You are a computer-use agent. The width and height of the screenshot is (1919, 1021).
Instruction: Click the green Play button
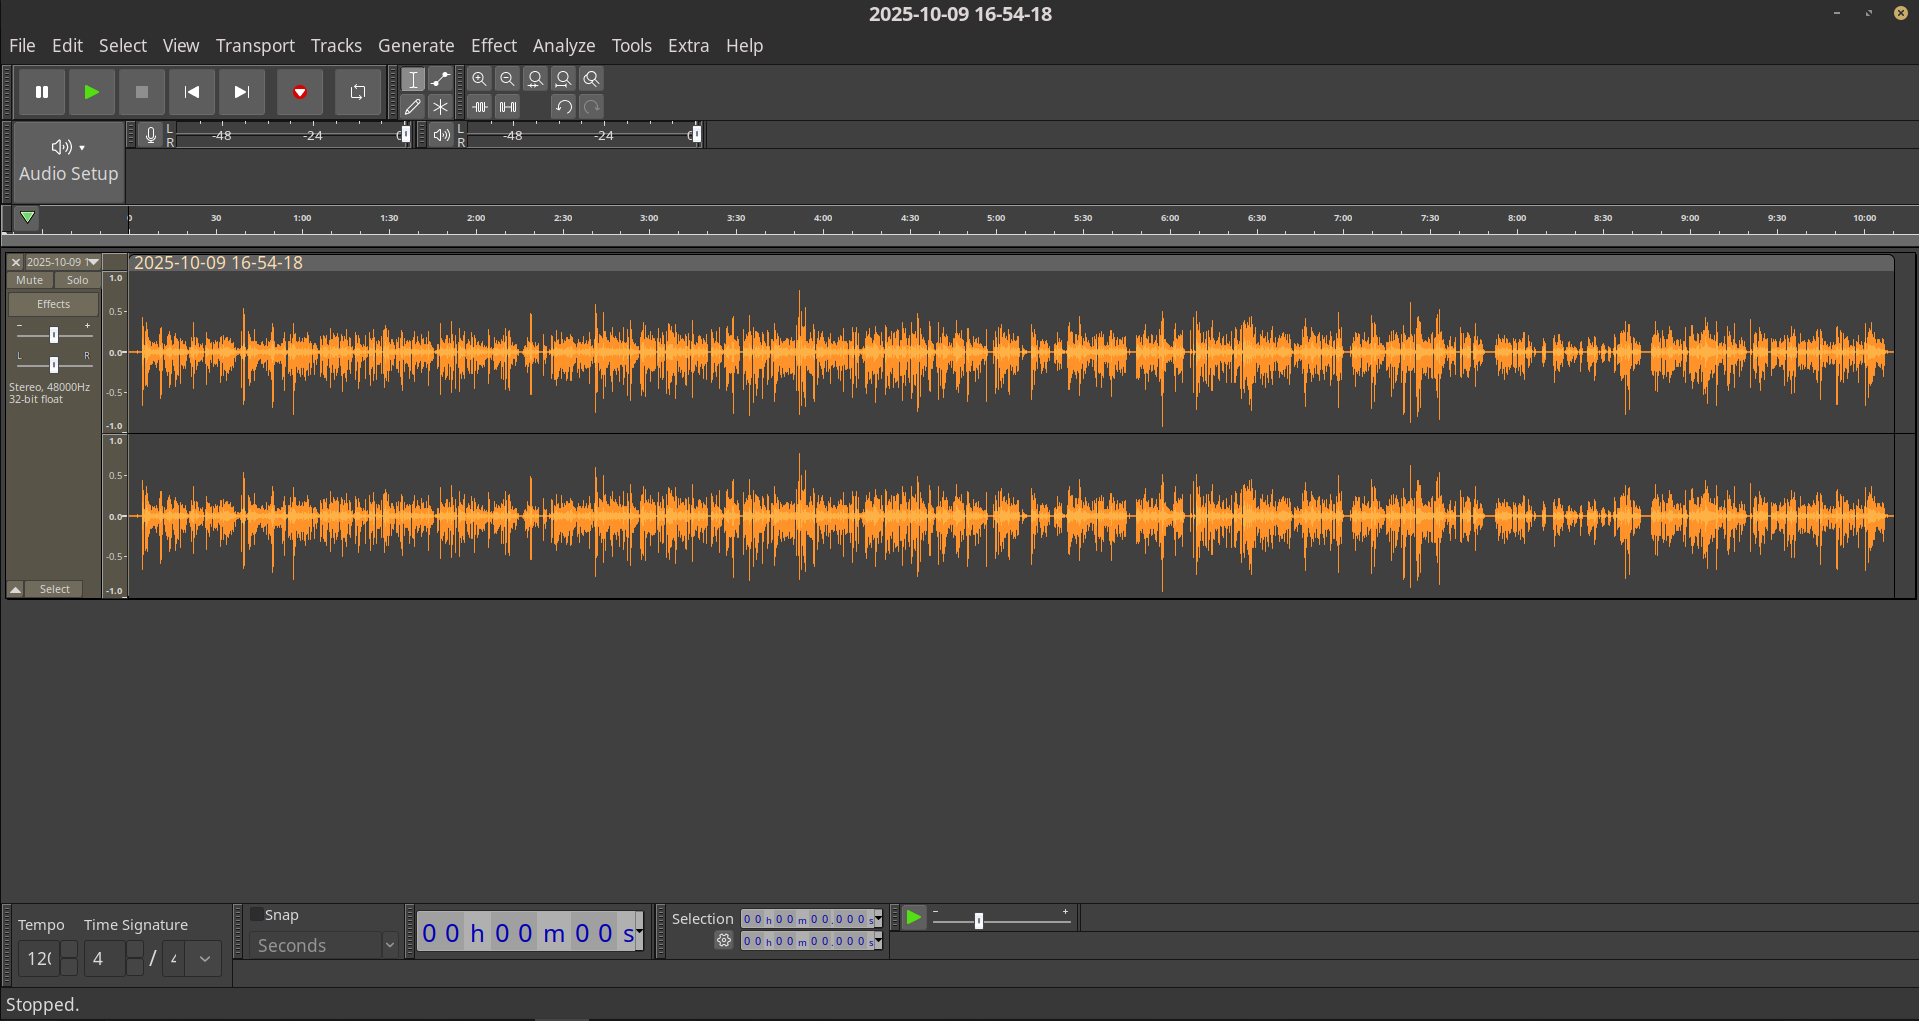point(91,92)
